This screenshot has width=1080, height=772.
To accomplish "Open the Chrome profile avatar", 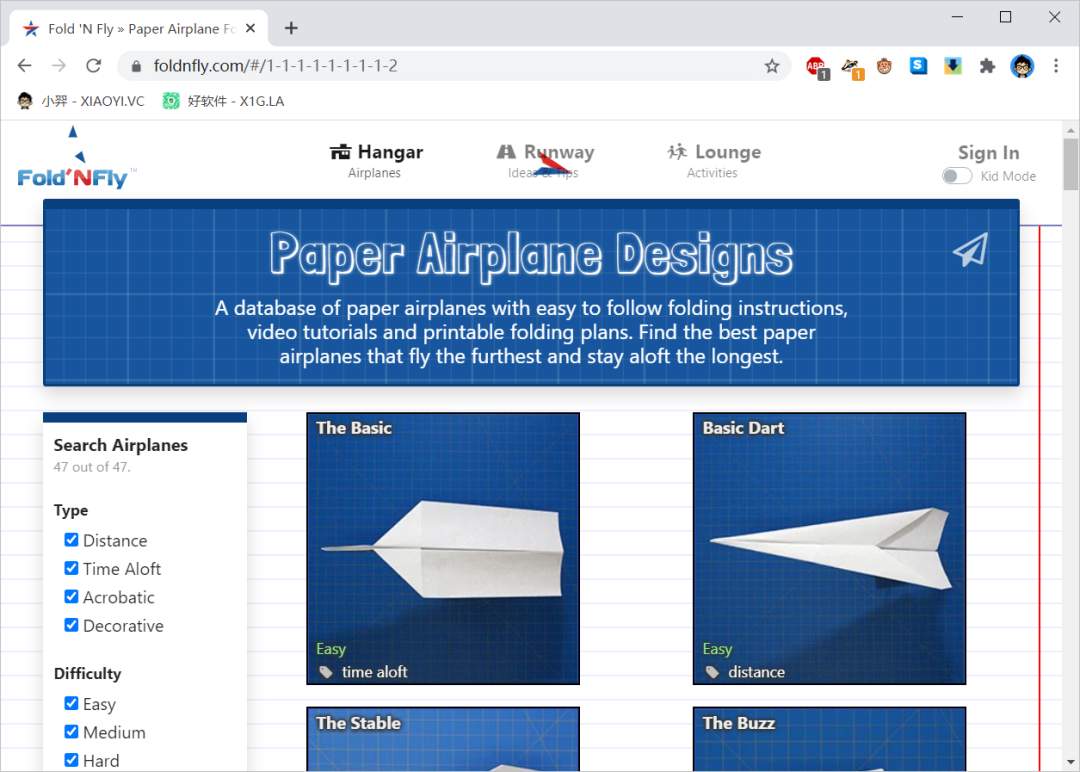I will (1021, 66).
